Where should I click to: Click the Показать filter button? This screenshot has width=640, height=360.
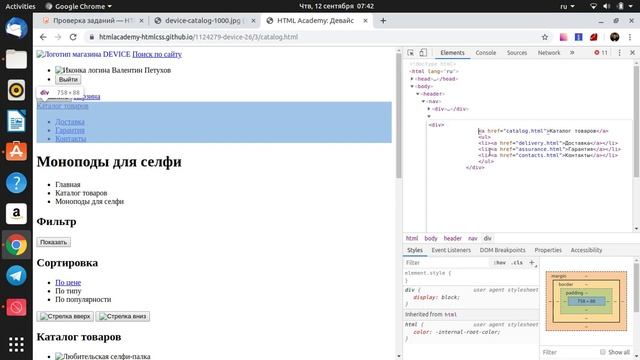[x=53, y=242]
